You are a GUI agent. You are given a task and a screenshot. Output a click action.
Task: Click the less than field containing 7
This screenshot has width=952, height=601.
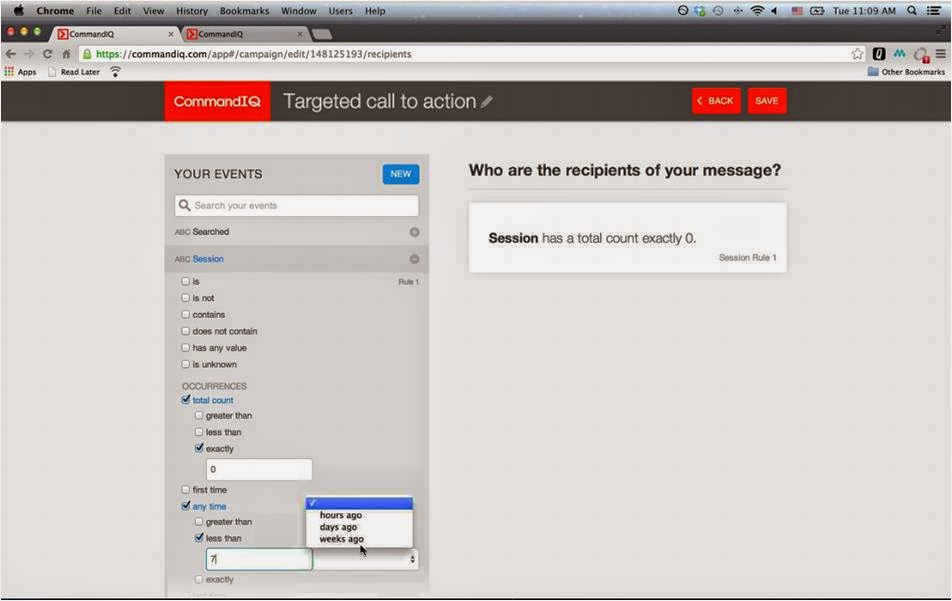click(x=259, y=559)
